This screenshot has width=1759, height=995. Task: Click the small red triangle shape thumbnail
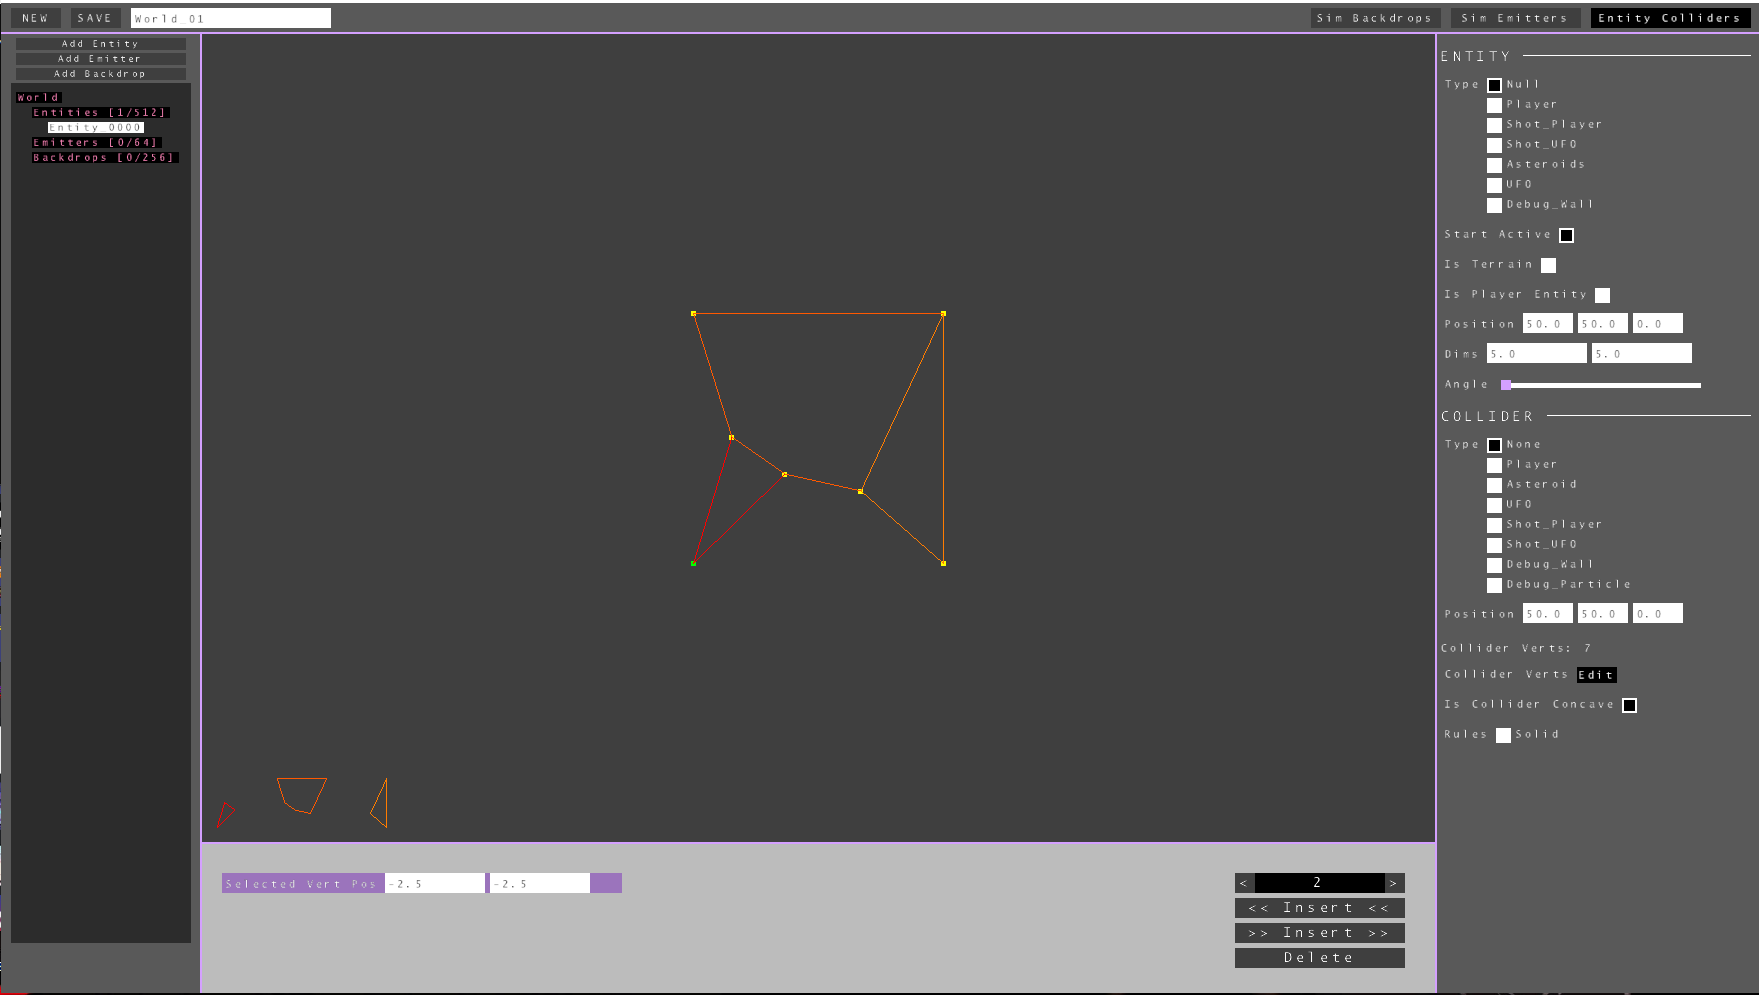pos(225,814)
